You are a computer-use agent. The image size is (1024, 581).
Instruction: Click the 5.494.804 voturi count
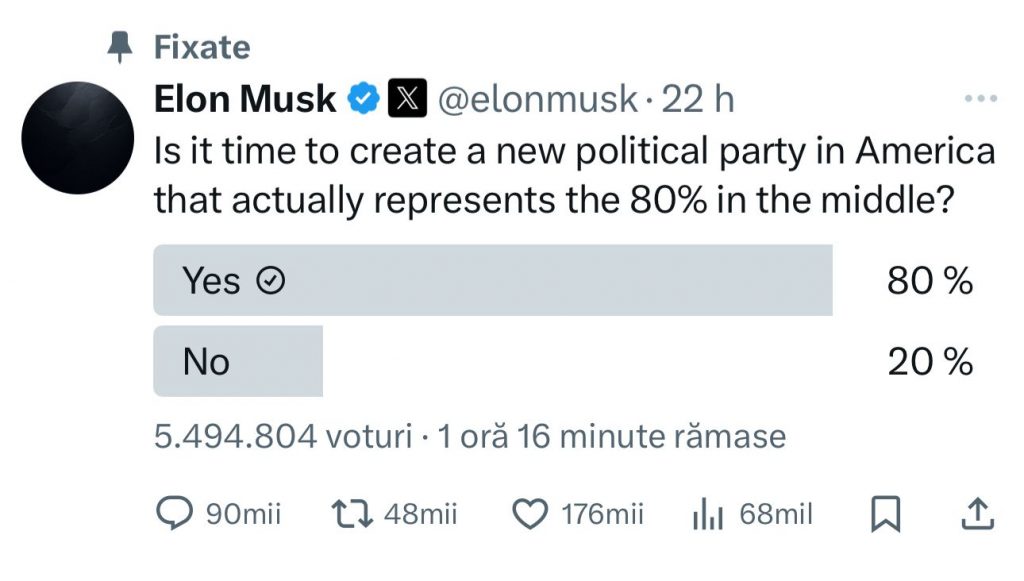[x=283, y=436]
